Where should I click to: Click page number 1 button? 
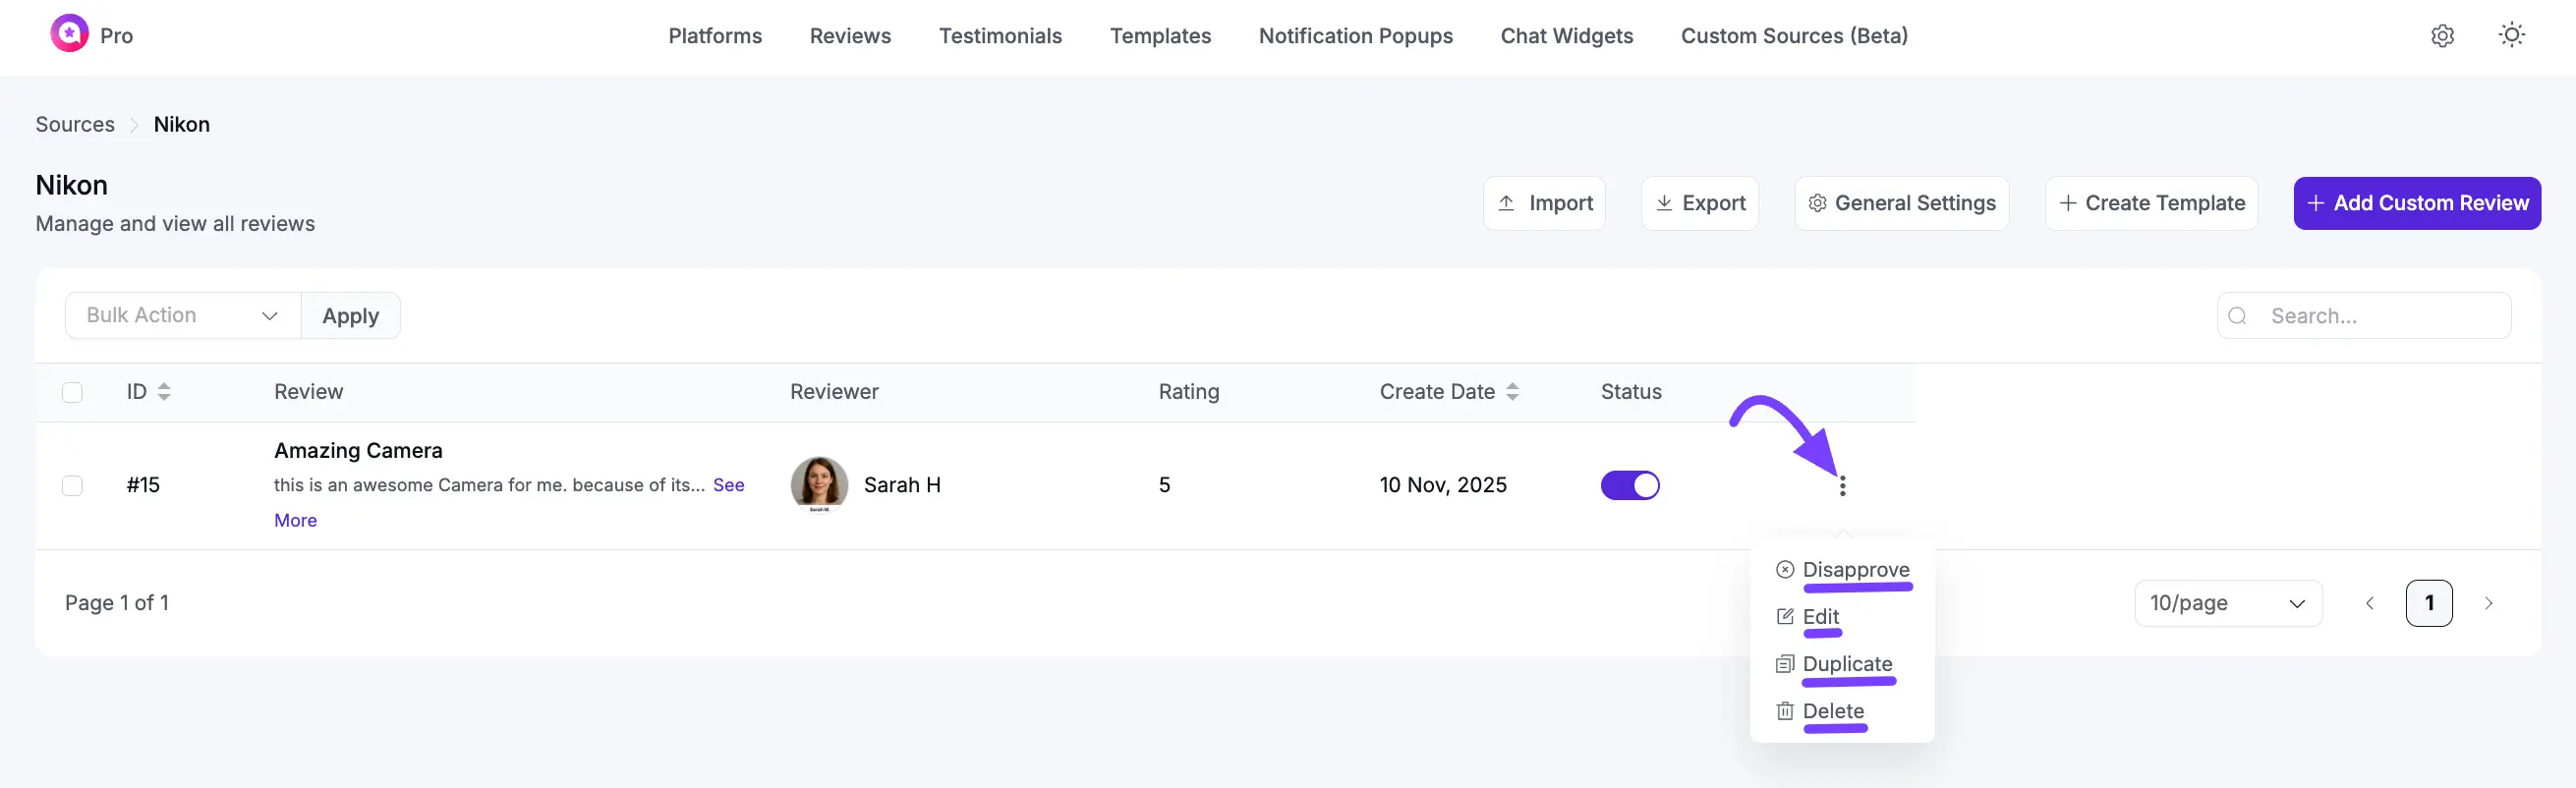coord(2428,603)
